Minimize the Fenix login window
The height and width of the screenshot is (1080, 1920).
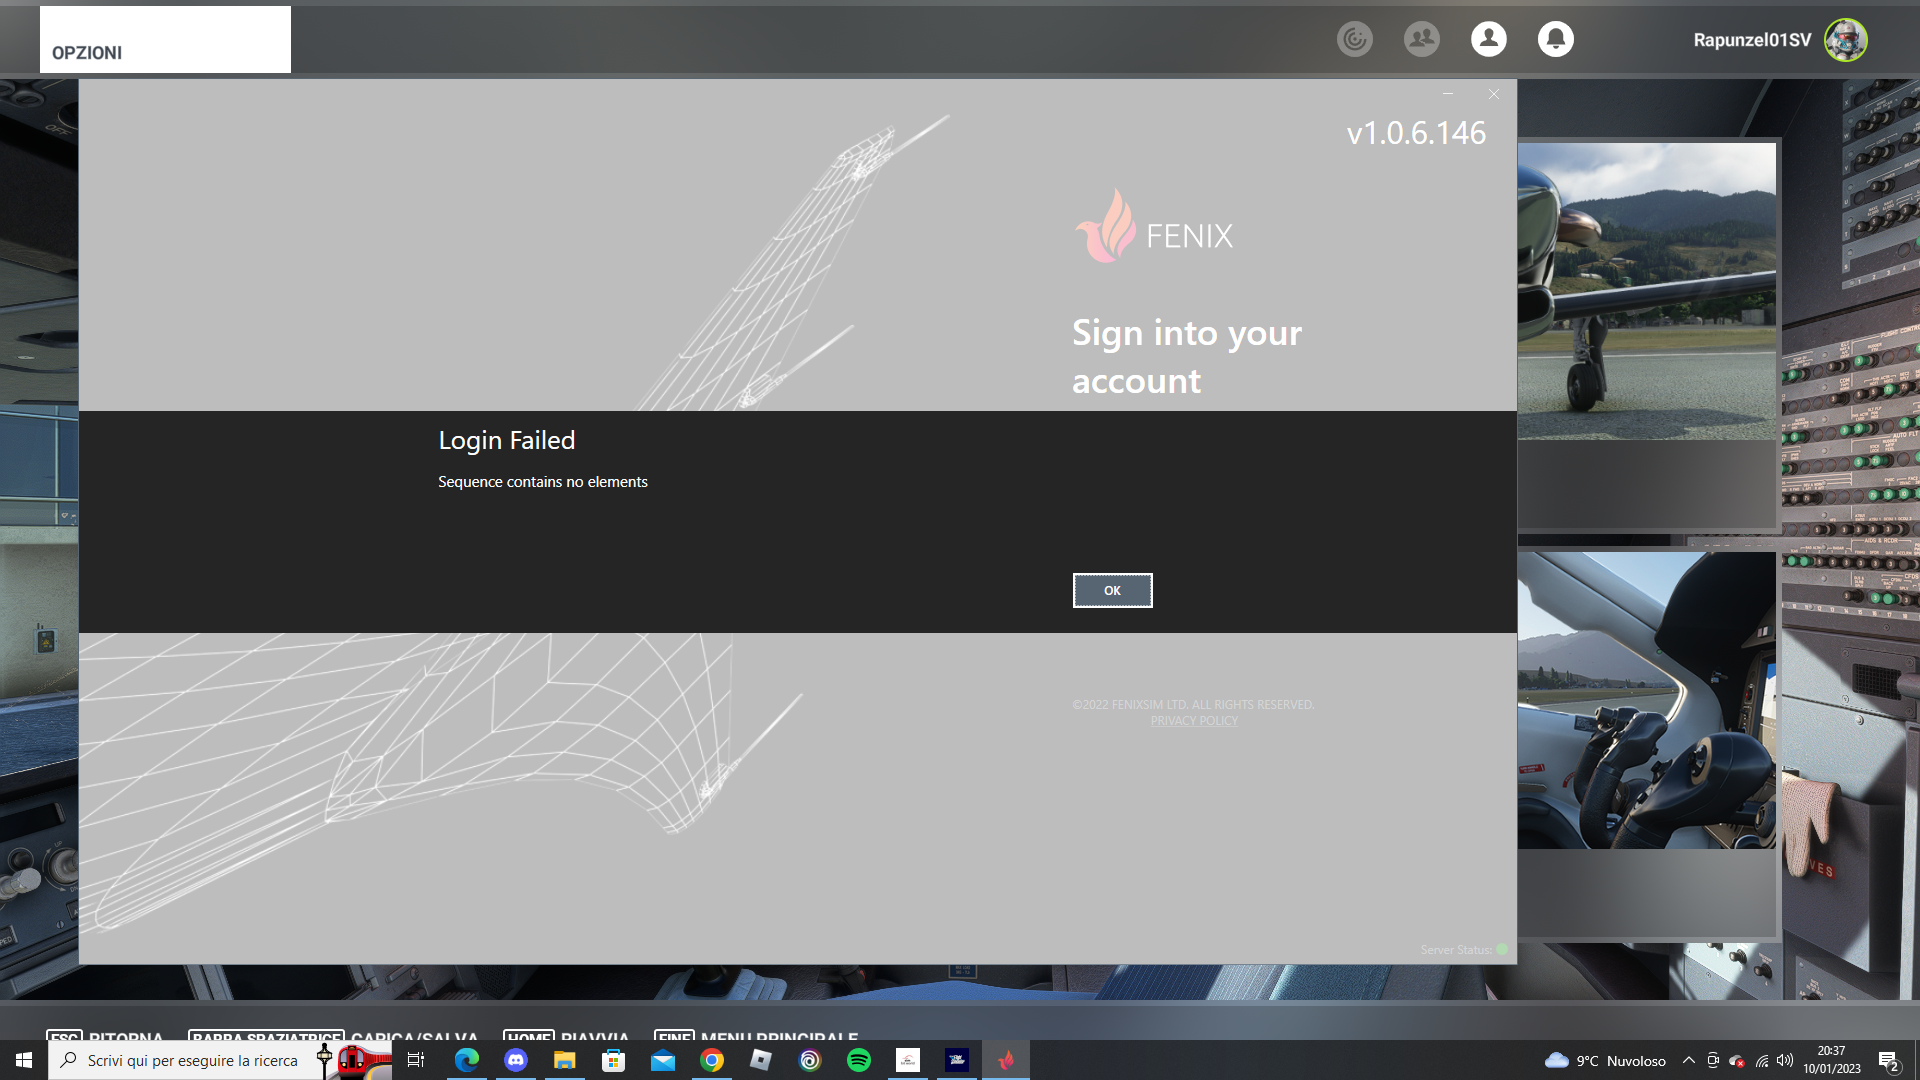click(x=1448, y=94)
